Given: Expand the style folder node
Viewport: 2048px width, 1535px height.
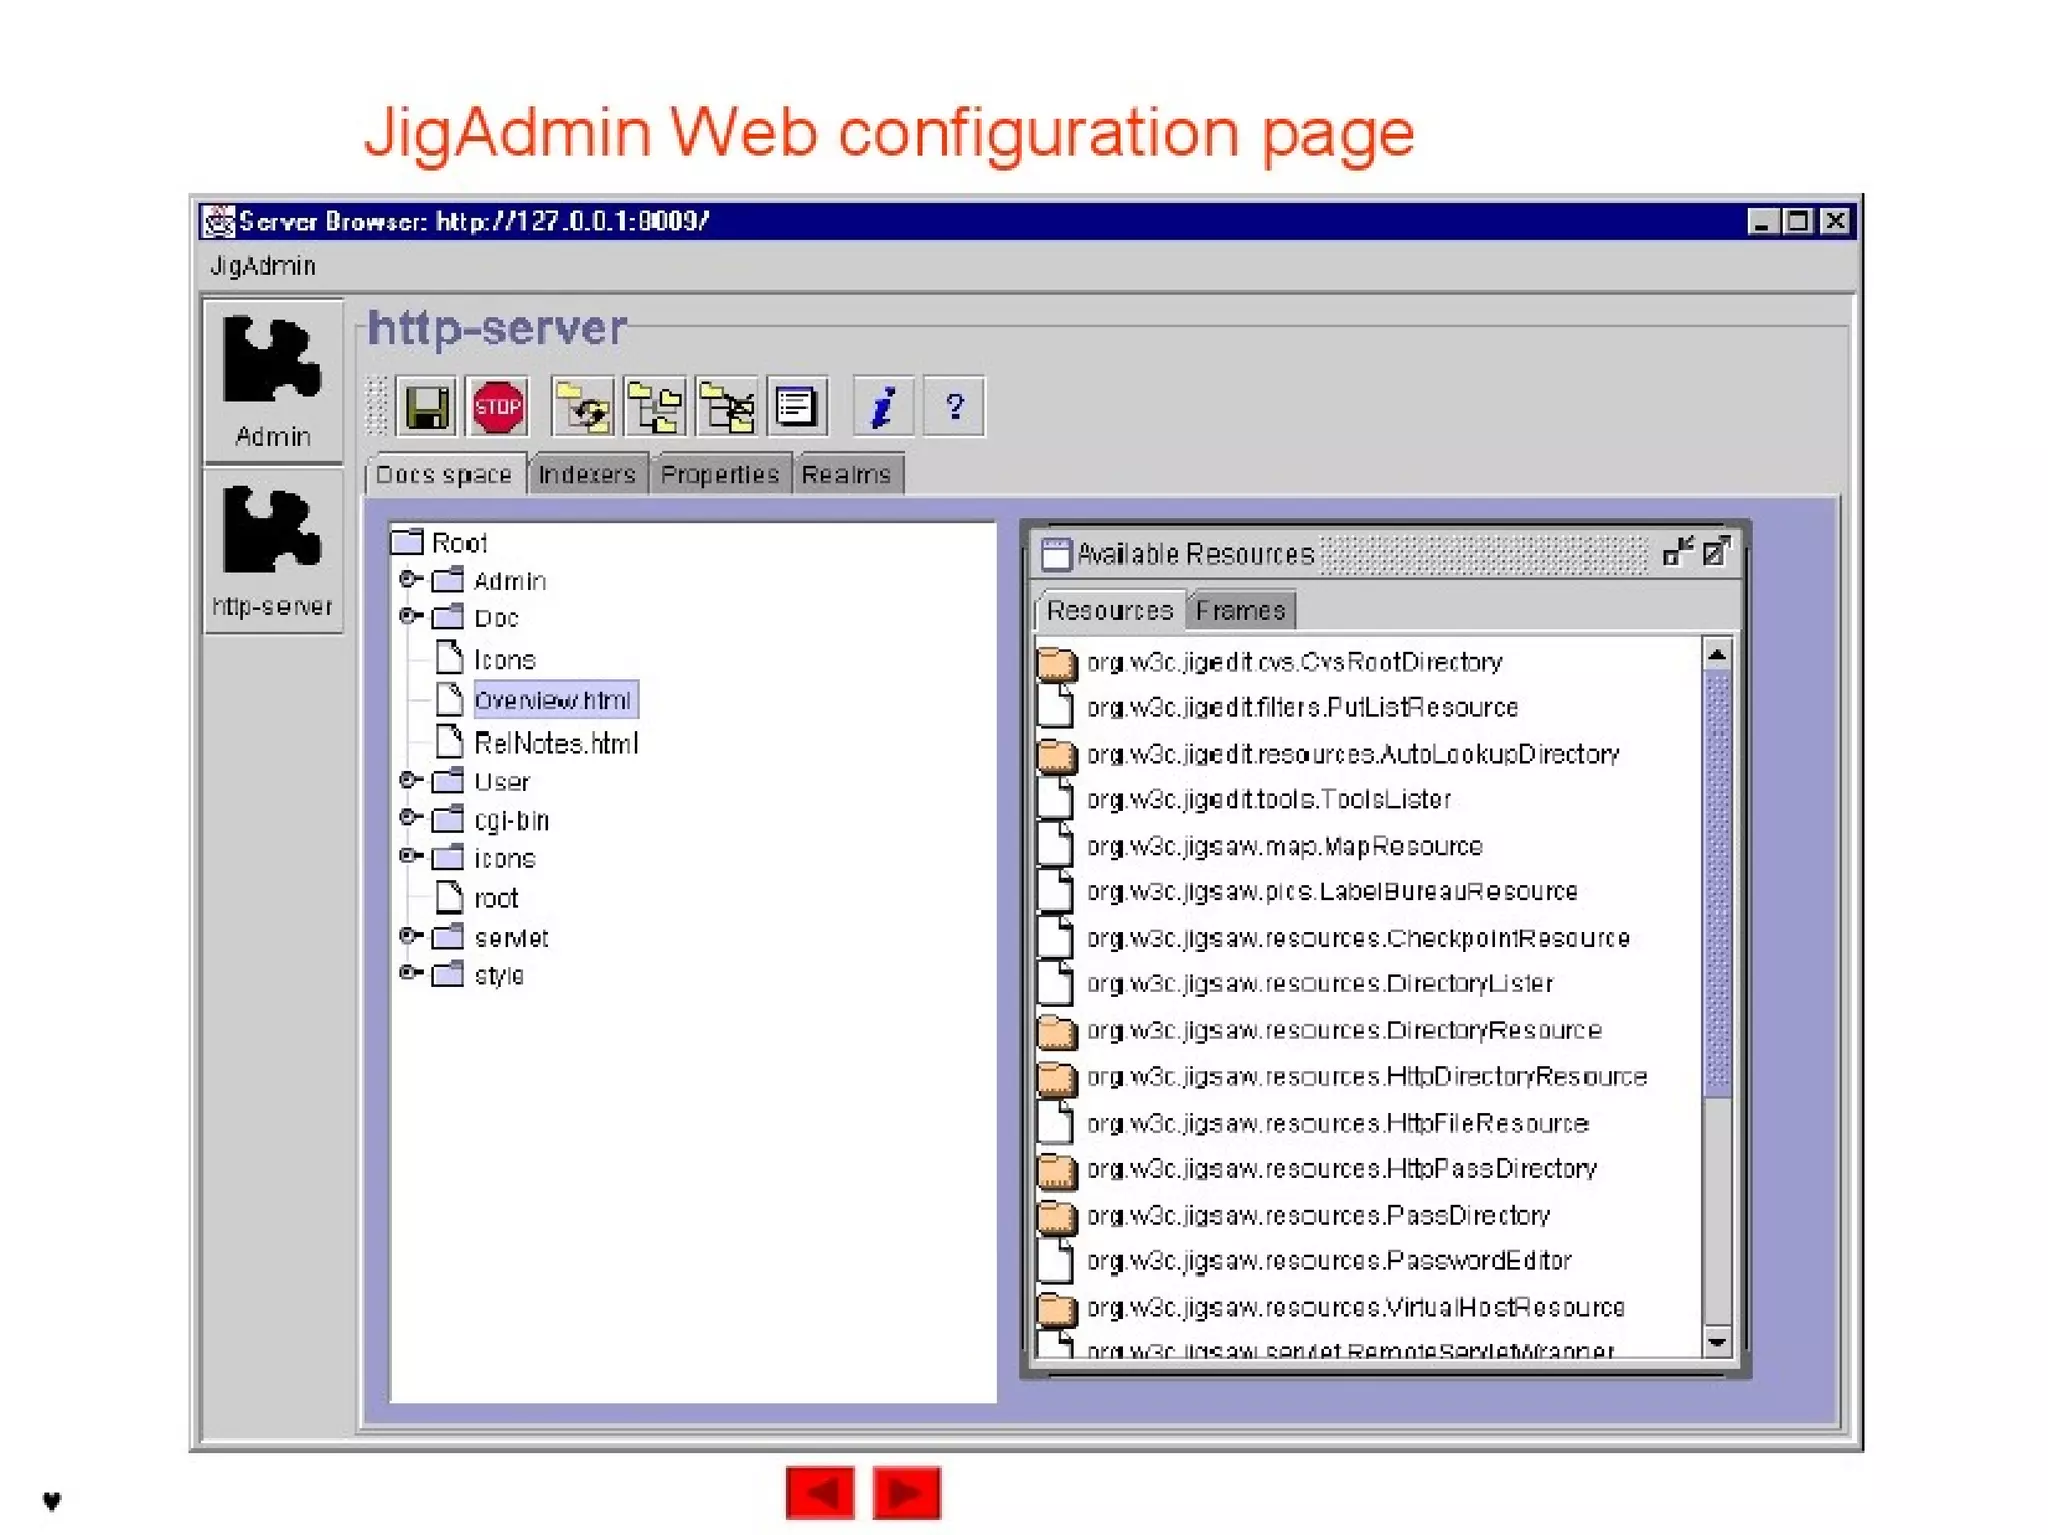Looking at the screenshot, I should tap(410, 973).
